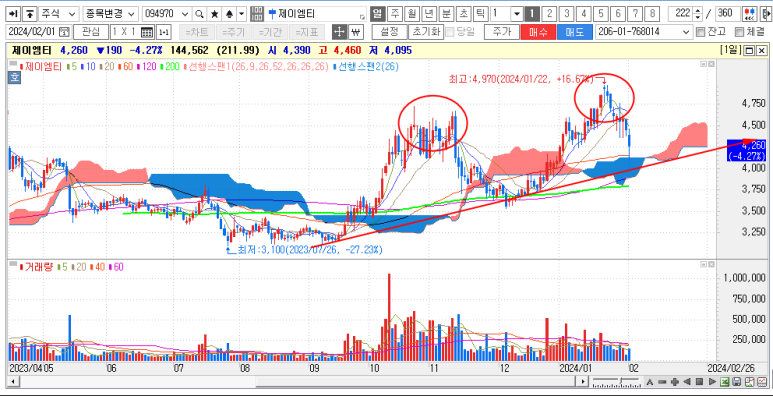This screenshot has width=773, height=396.
Task: Enable the 잔고 checkbox
Action: [700, 33]
